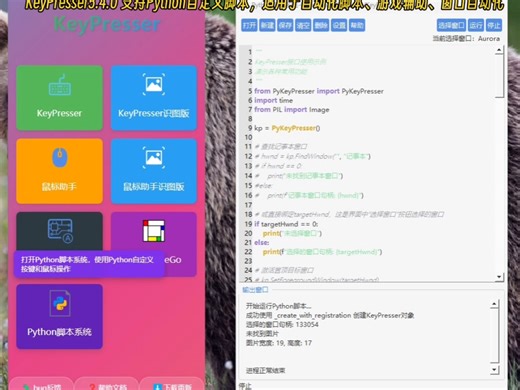The width and height of the screenshot is (520, 390).
Task: Click the code editor scrollbar thumb
Action: 499,76
